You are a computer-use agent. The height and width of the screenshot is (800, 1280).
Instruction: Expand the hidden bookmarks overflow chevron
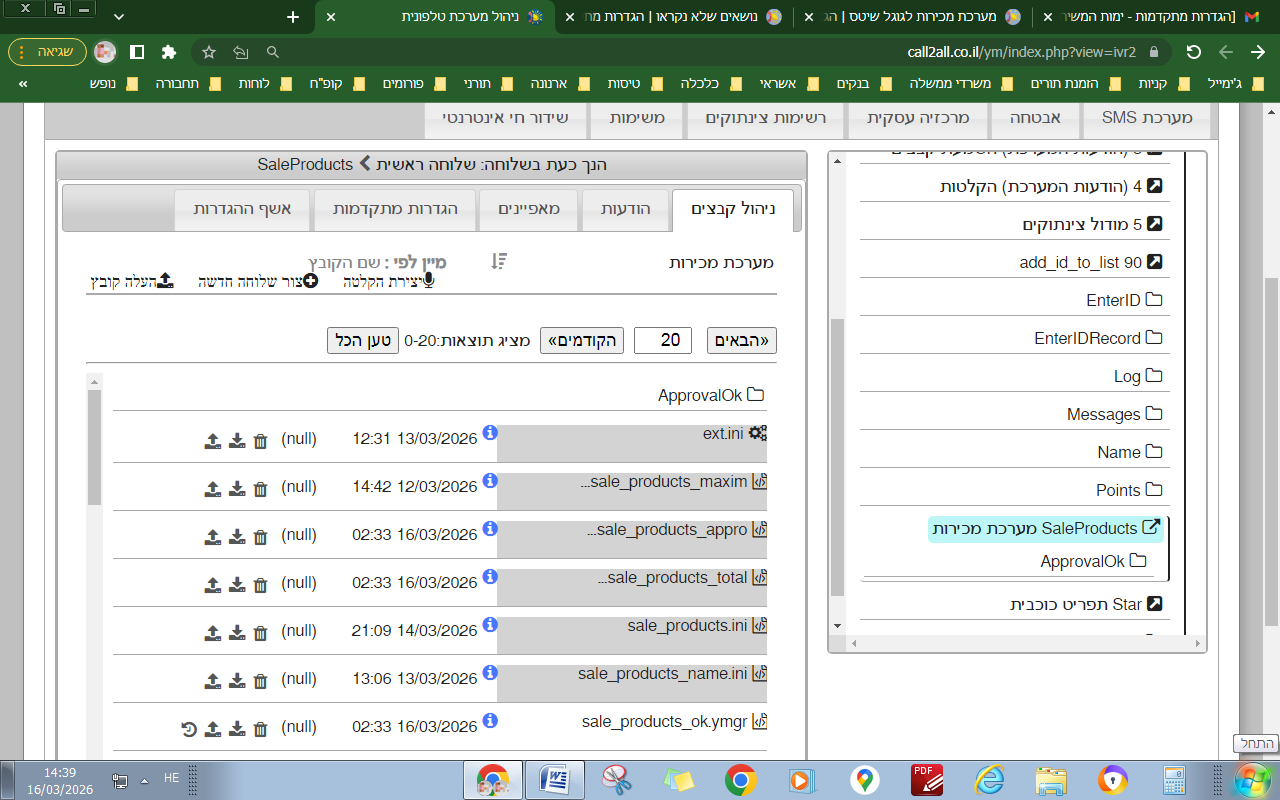click(23, 84)
